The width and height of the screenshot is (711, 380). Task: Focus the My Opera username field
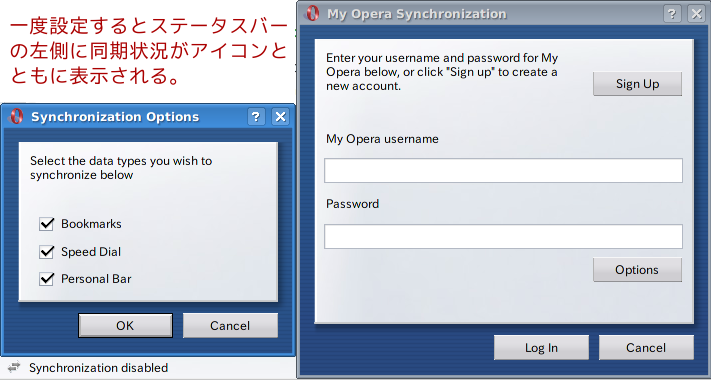click(x=503, y=171)
